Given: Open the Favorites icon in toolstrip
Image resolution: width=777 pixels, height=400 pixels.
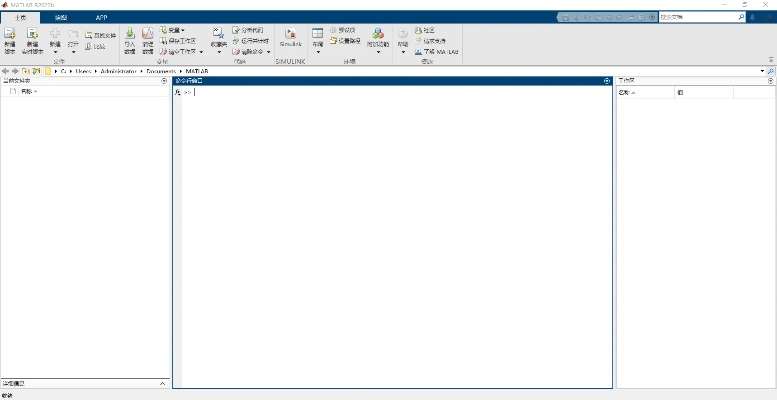Looking at the screenshot, I should (x=219, y=38).
